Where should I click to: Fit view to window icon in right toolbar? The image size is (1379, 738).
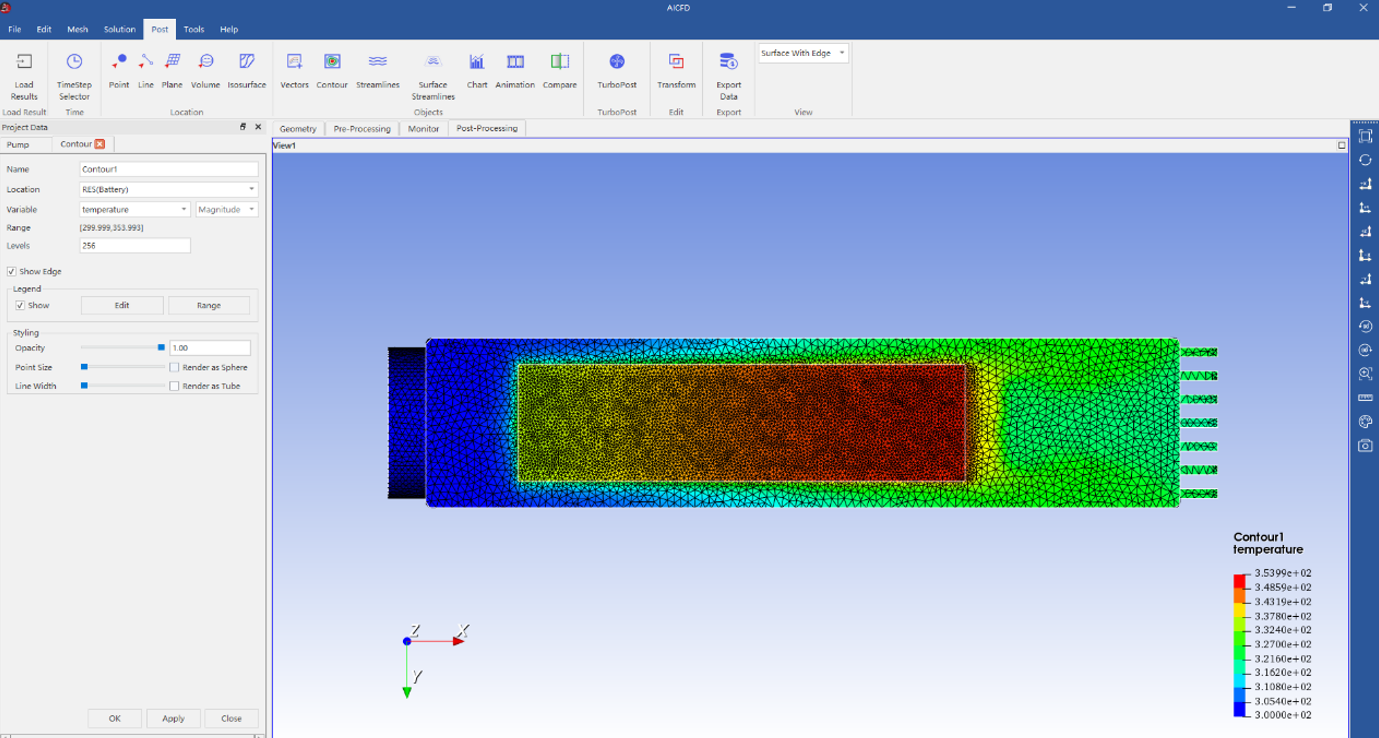[x=1365, y=136]
